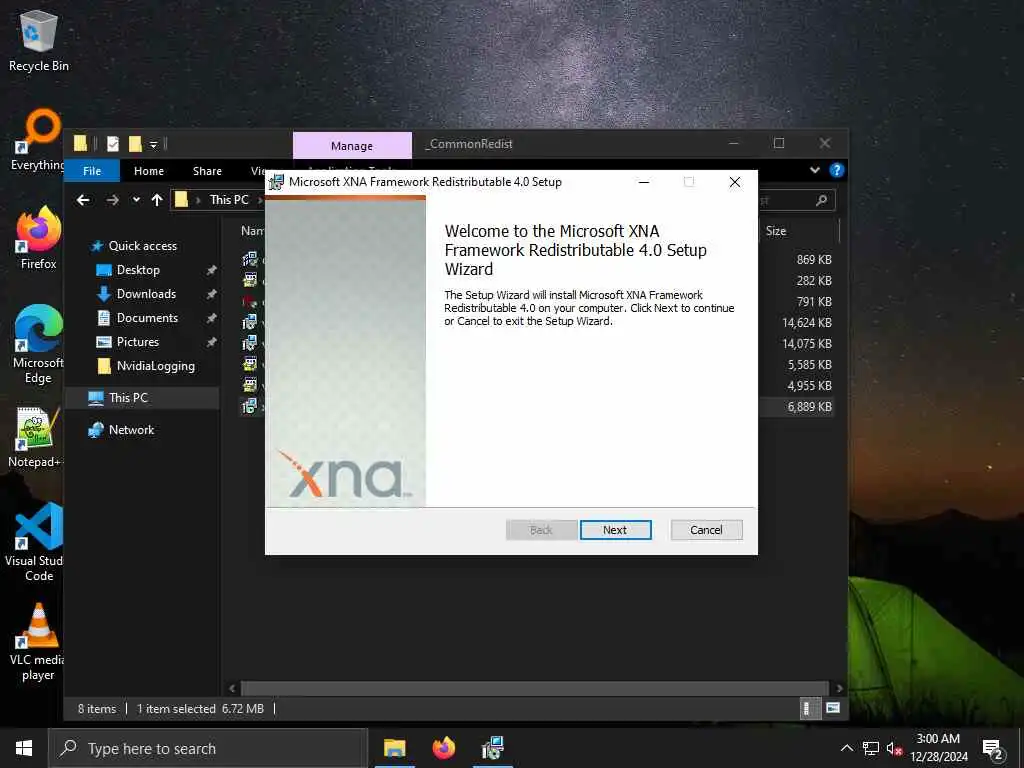1024x768 pixels.
Task: Open Recycle Bin on the desktop
Action: tap(39, 42)
